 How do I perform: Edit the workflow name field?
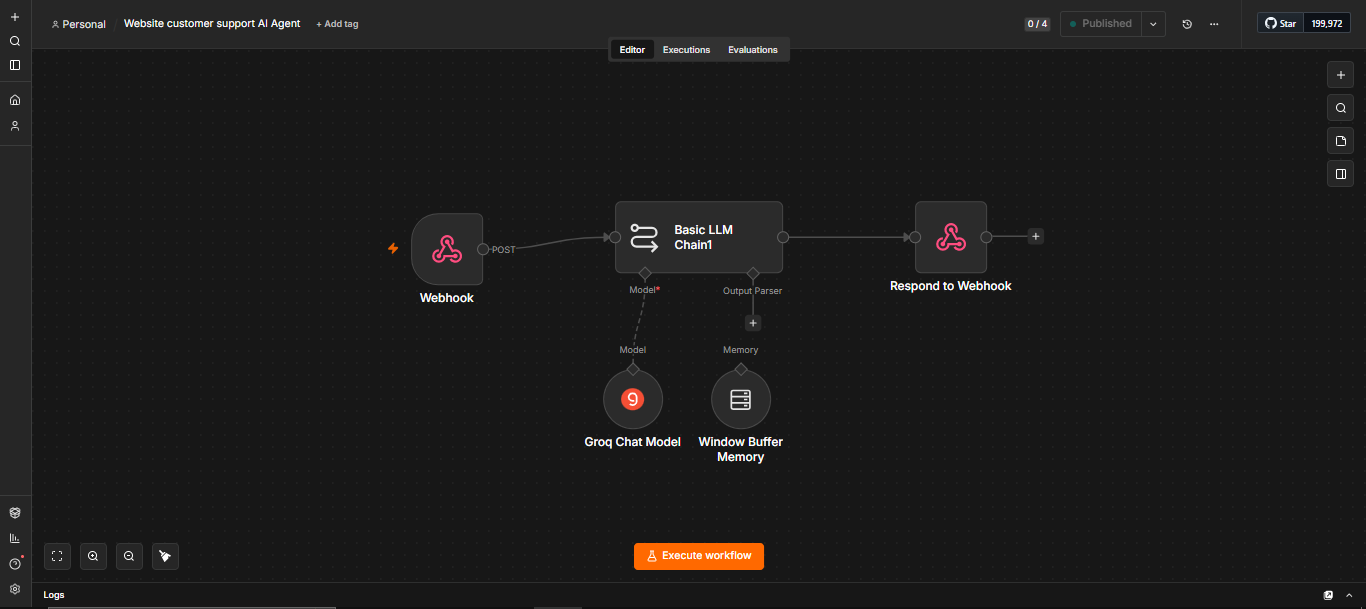tap(212, 24)
